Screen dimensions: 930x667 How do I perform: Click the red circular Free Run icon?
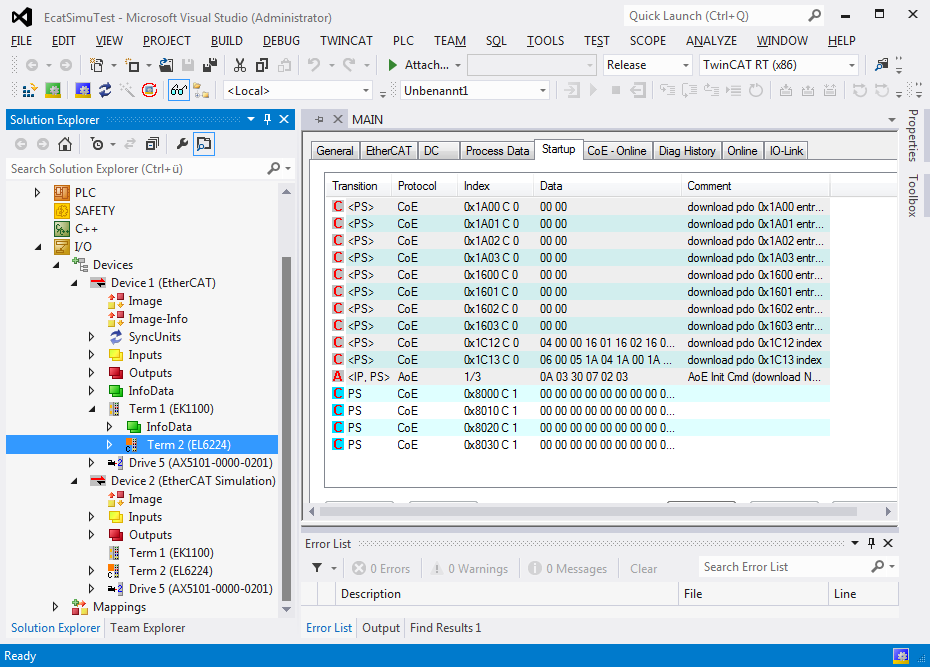pos(149,91)
